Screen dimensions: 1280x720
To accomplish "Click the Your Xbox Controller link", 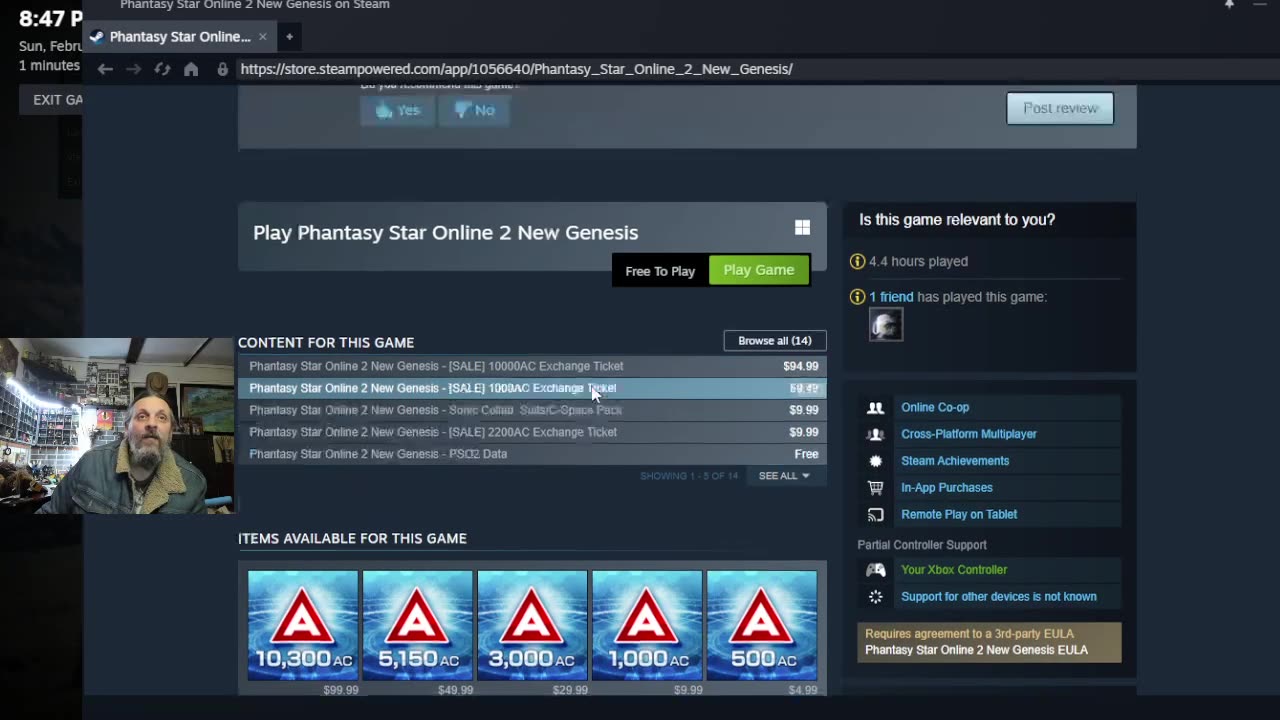I will 954,570.
